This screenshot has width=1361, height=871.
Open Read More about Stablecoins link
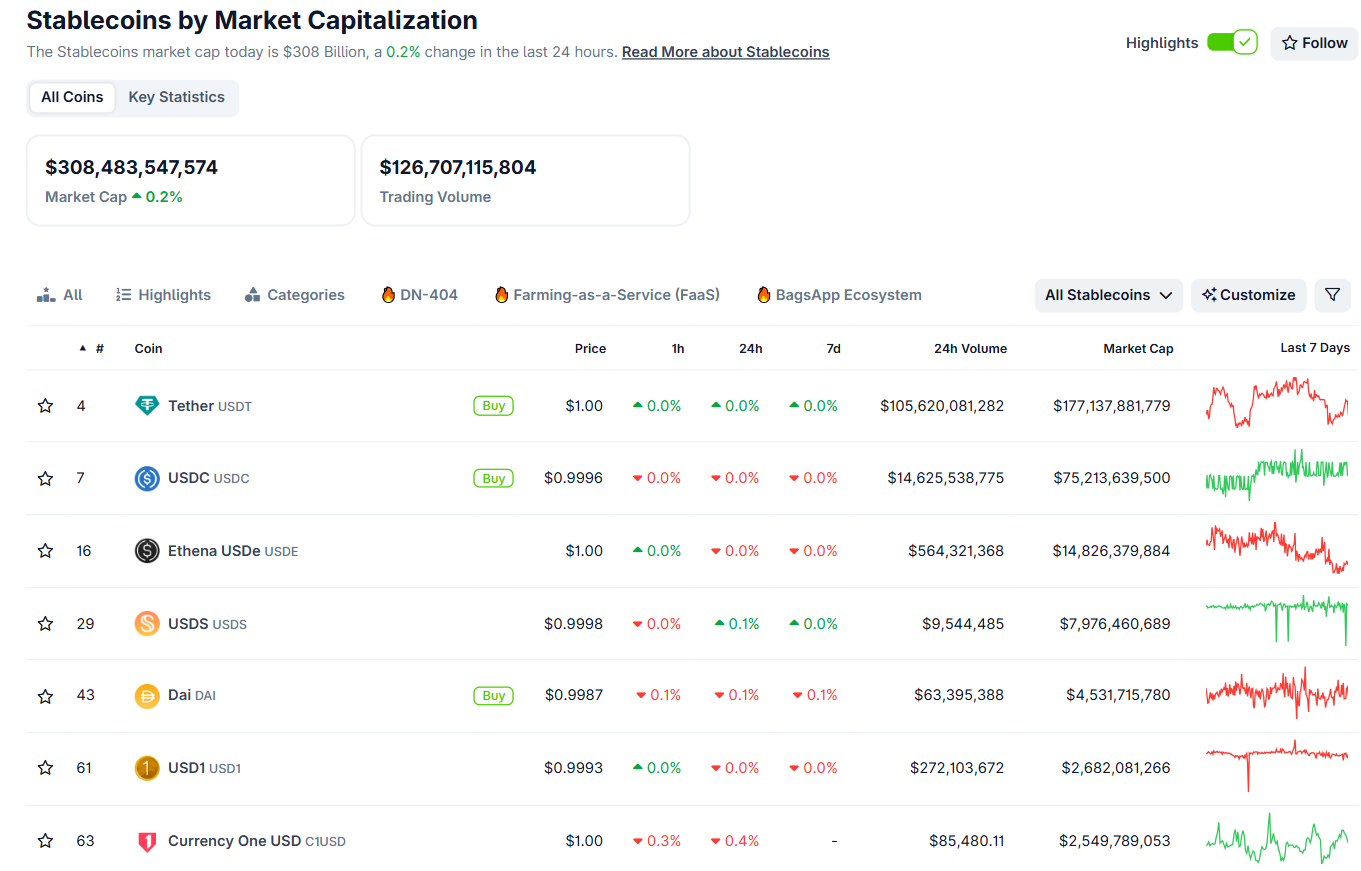(725, 51)
